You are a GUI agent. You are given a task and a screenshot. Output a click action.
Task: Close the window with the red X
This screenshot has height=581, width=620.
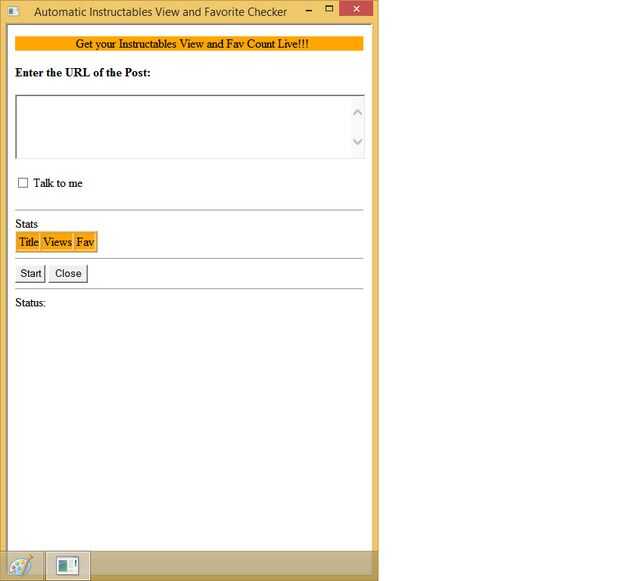click(x=356, y=9)
